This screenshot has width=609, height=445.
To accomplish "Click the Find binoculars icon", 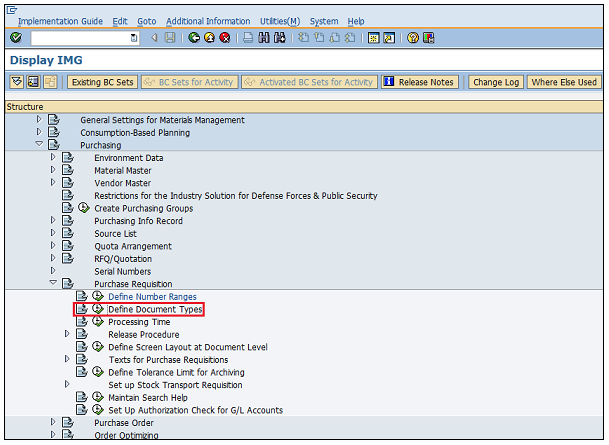I will [264, 38].
